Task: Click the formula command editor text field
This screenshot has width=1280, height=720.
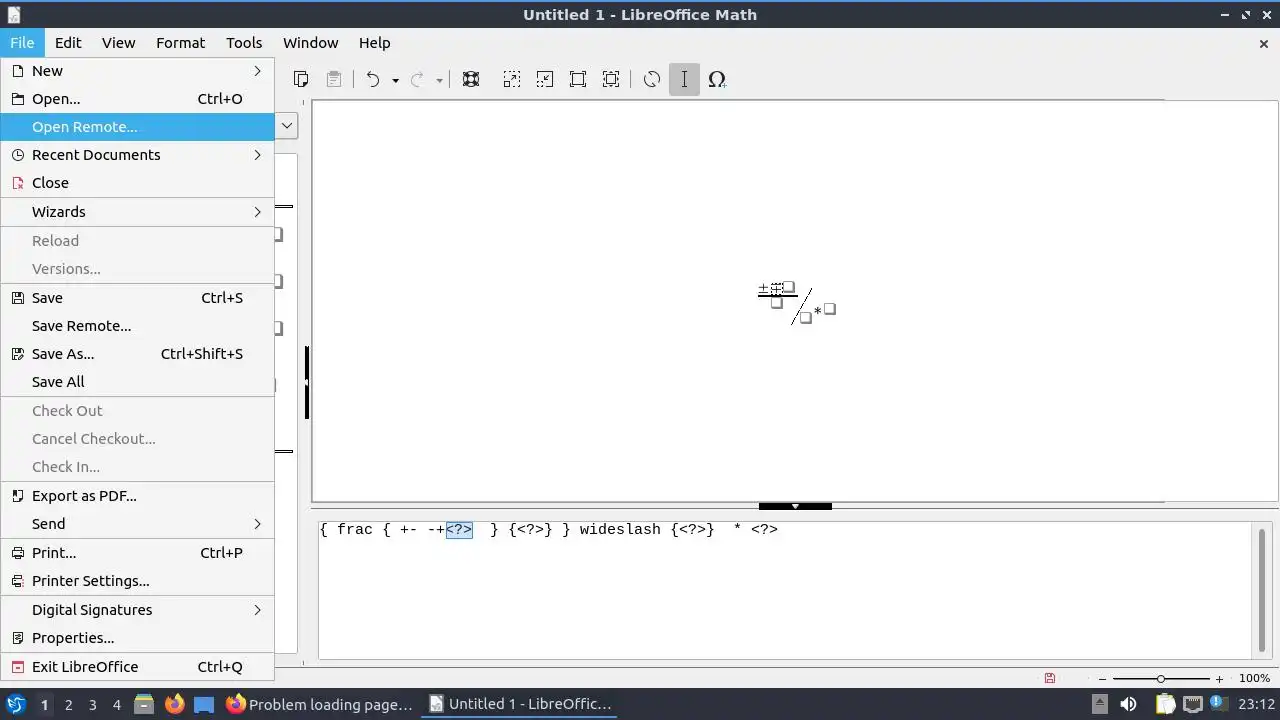Action: (785, 590)
